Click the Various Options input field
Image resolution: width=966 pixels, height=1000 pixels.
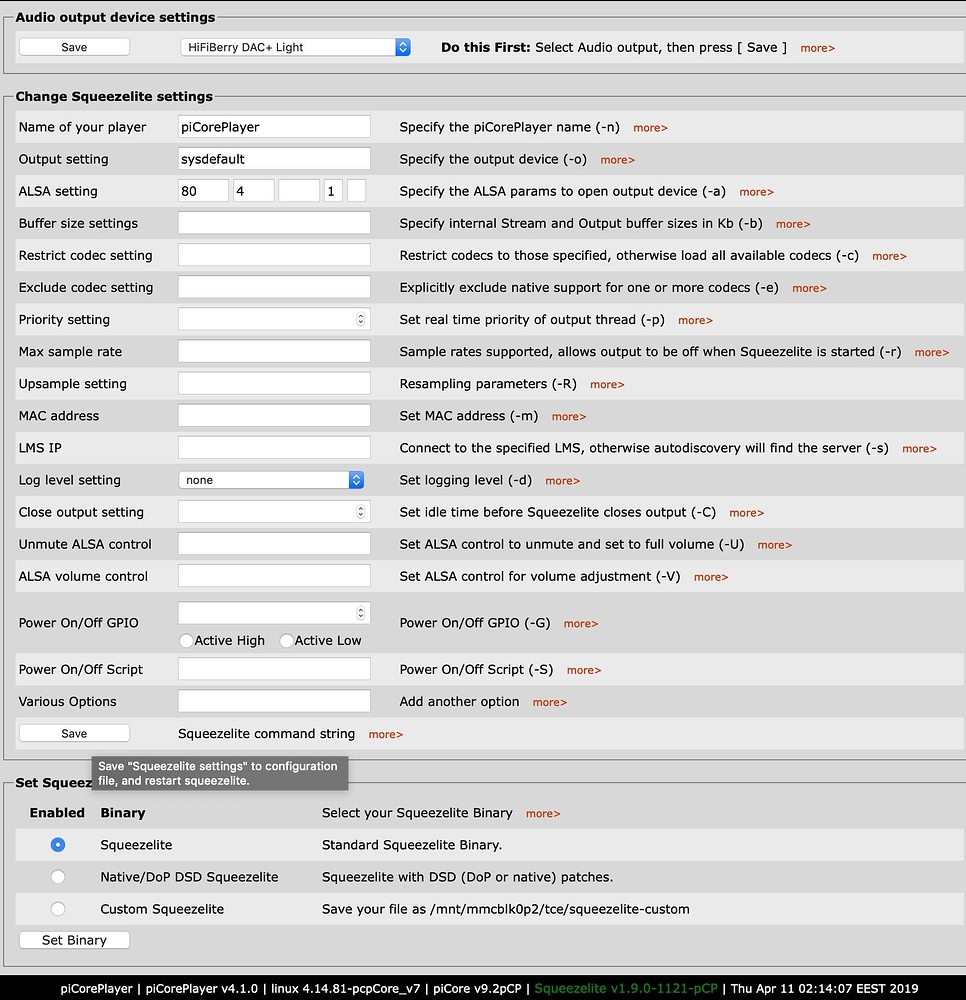[x=274, y=701]
